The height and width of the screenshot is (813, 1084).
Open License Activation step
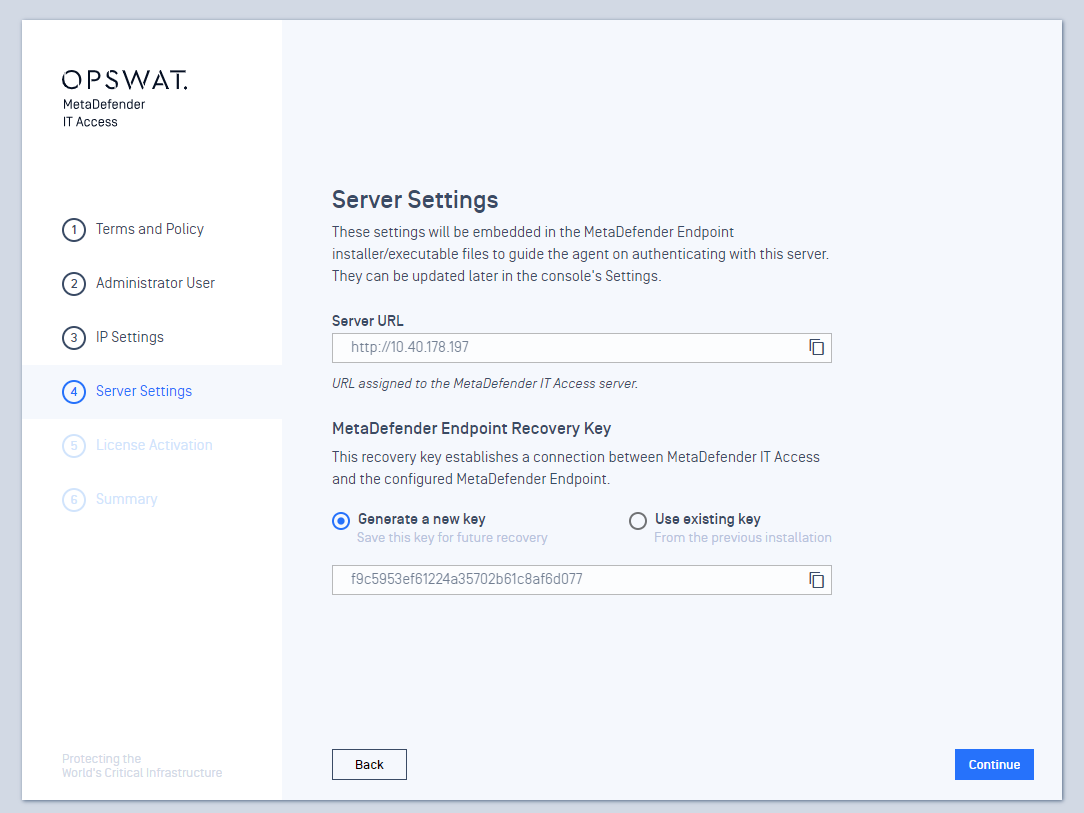click(154, 445)
